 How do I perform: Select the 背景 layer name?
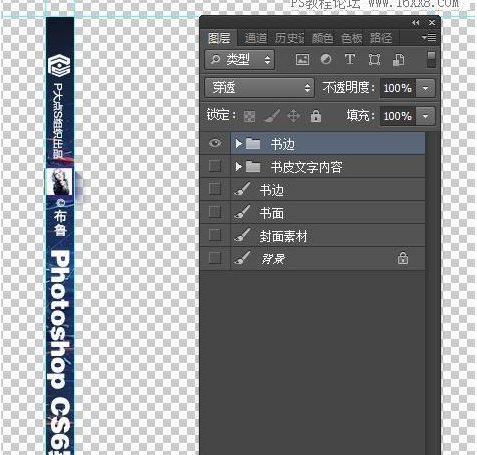tap(273, 259)
